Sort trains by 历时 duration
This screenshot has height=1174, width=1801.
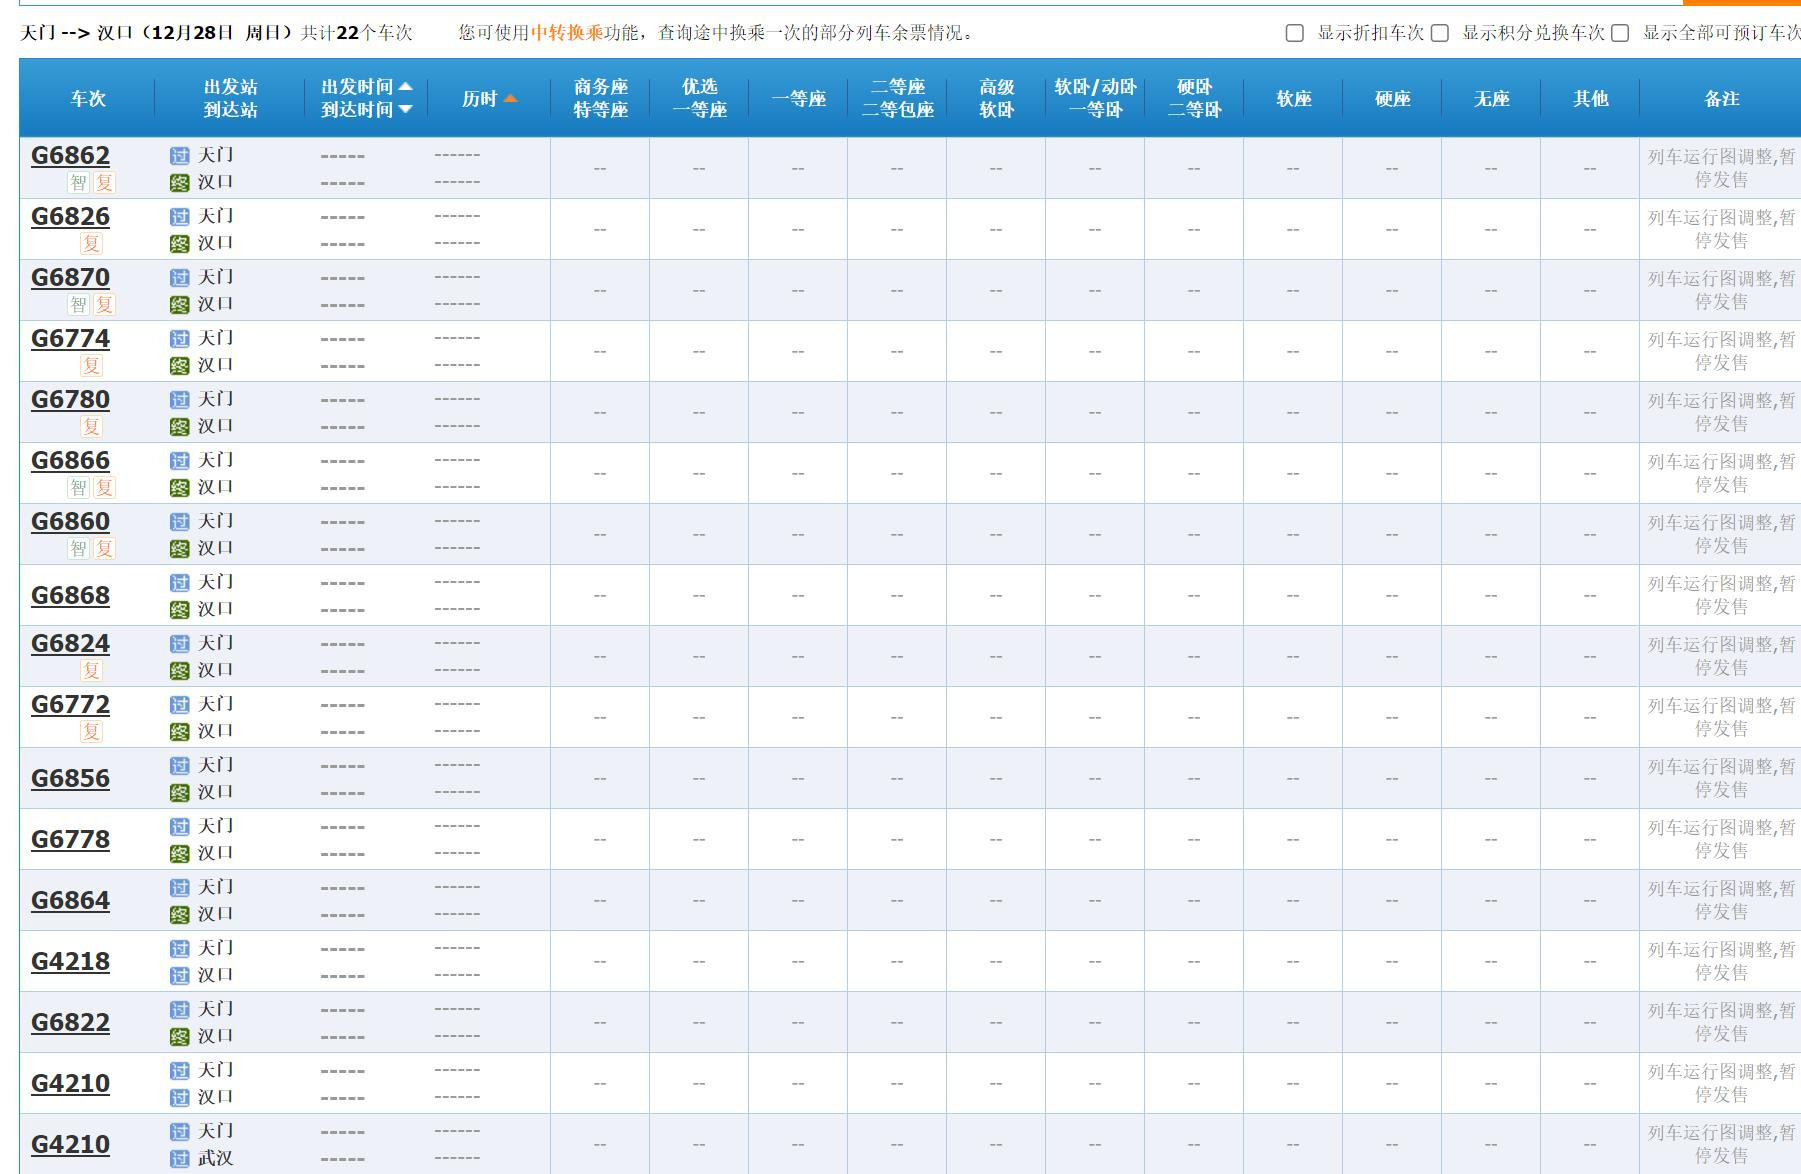coord(488,99)
